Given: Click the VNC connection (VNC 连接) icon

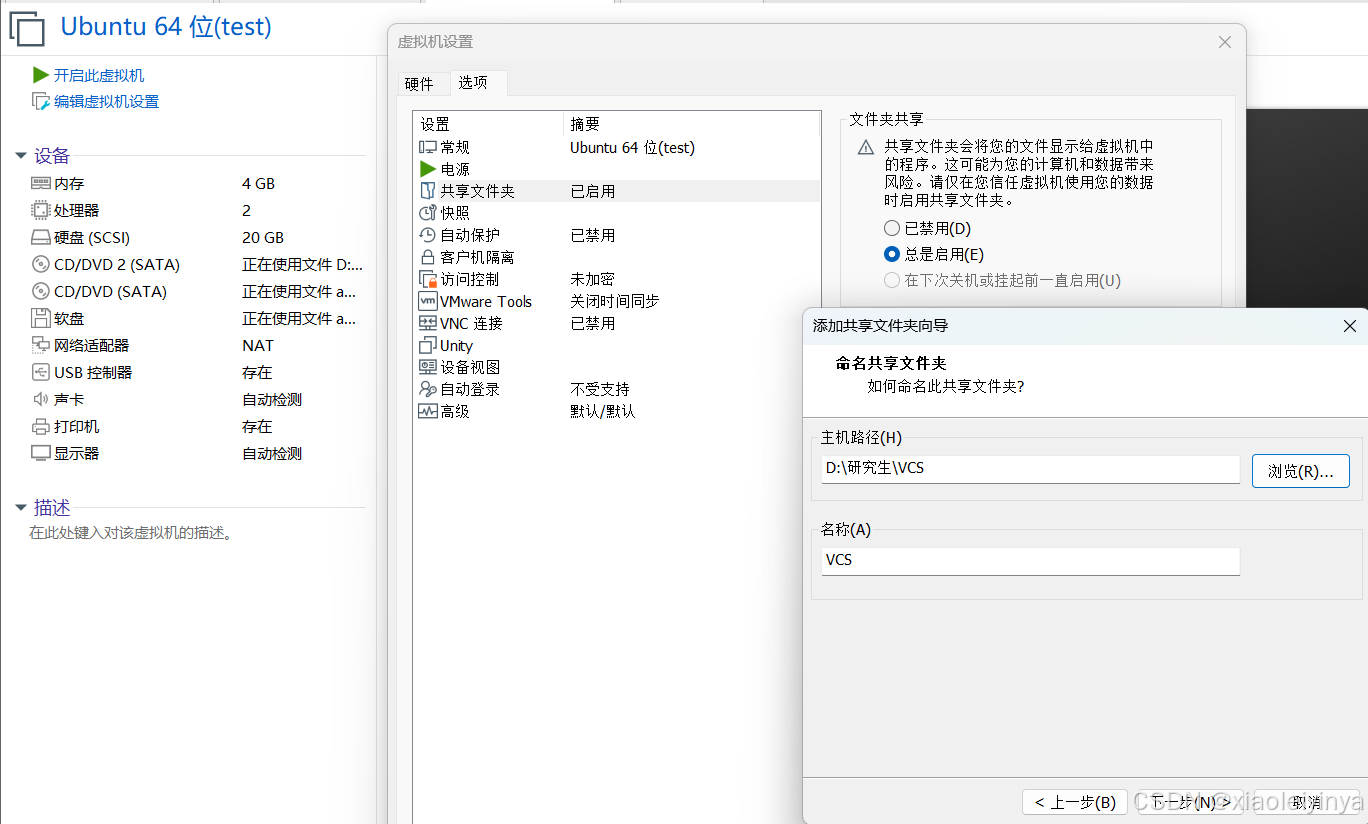Looking at the screenshot, I should [x=428, y=324].
